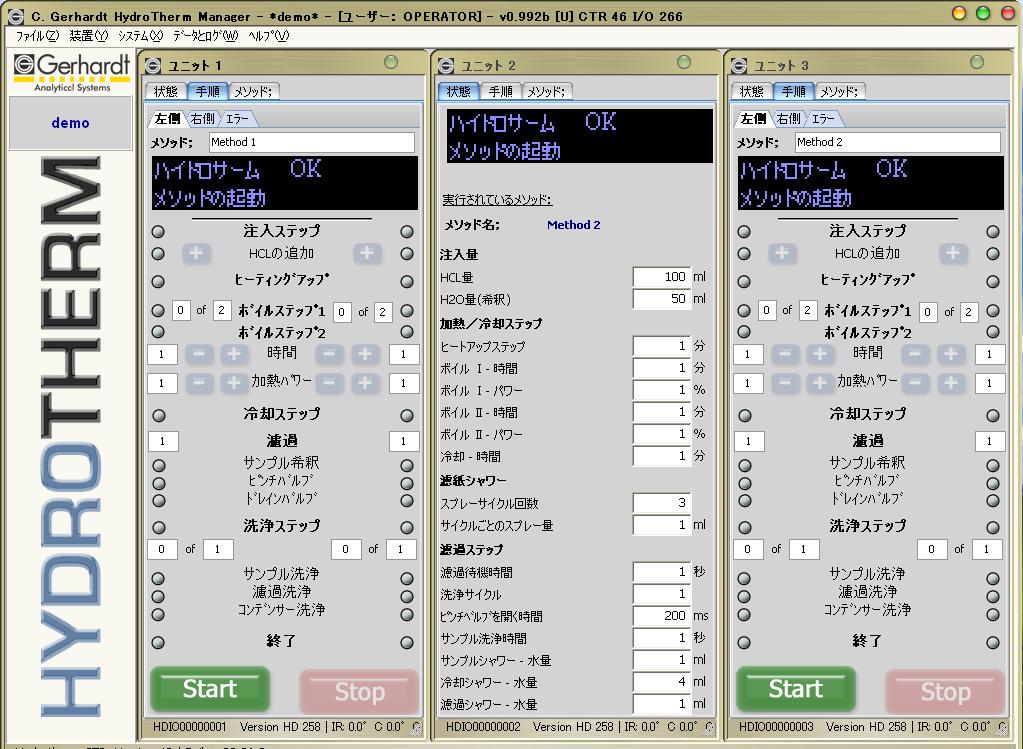This screenshot has width=1023, height=749.
Task: Click the Method 1 field in ユニット 1
Action: tap(312, 142)
